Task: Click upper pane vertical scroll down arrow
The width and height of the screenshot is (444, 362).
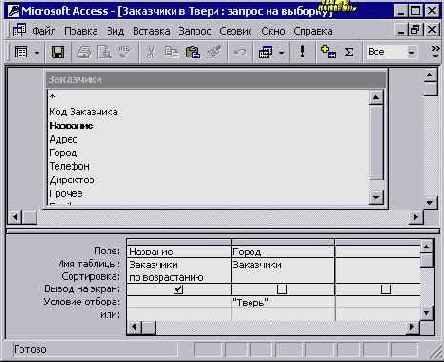Action: [x=430, y=202]
